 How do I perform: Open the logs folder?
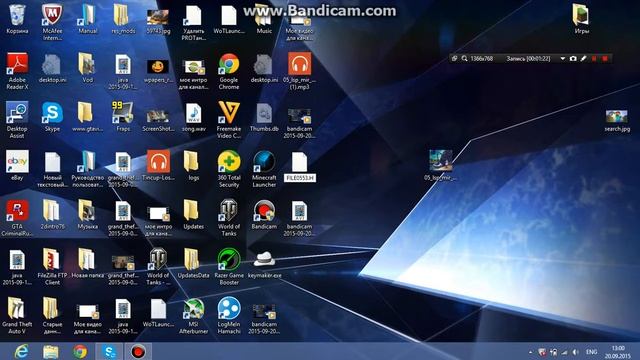pyautogui.click(x=193, y=166)
